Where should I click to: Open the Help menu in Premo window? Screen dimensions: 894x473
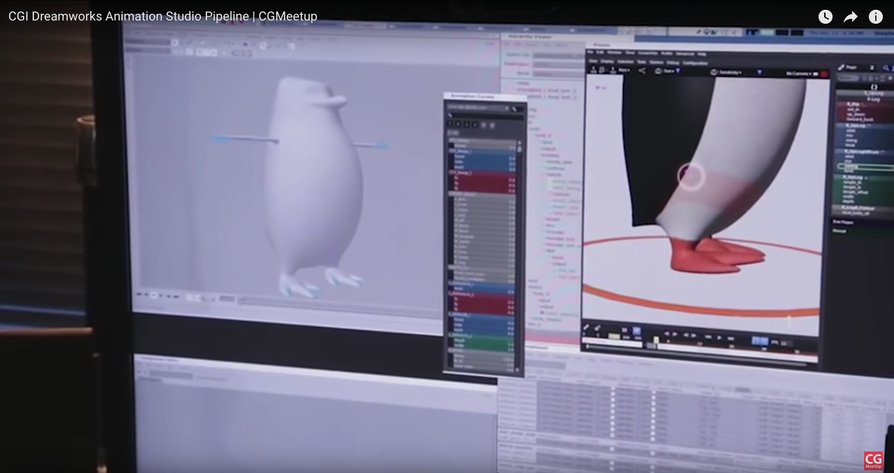pyautogui.click(x=702, y=54)
